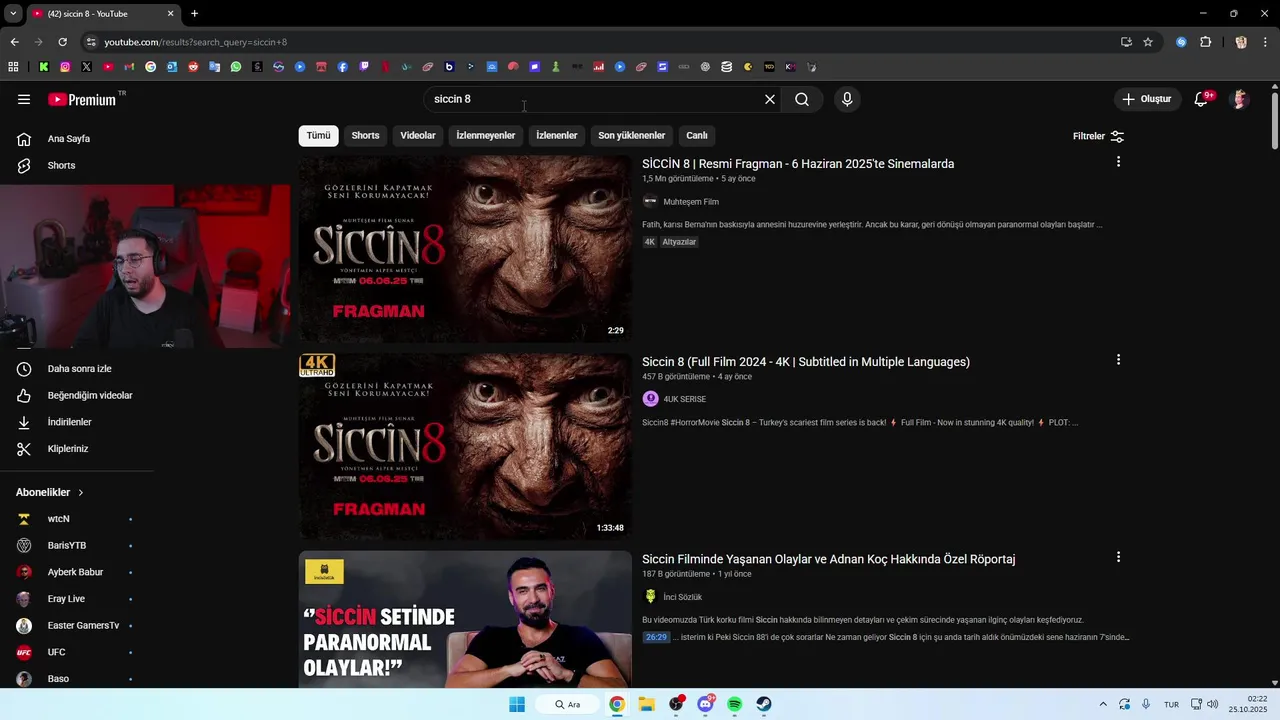Select the Shorts filter chip

(x=365, y=136)
